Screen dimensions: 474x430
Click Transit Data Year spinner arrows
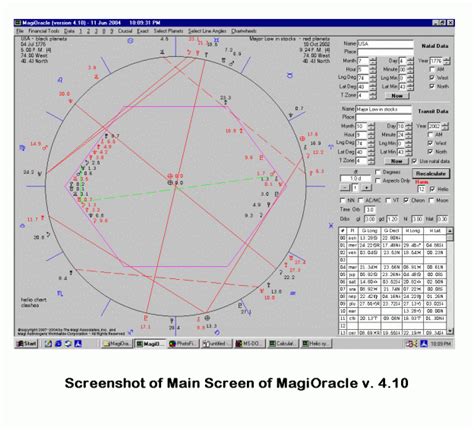point(445,127)
